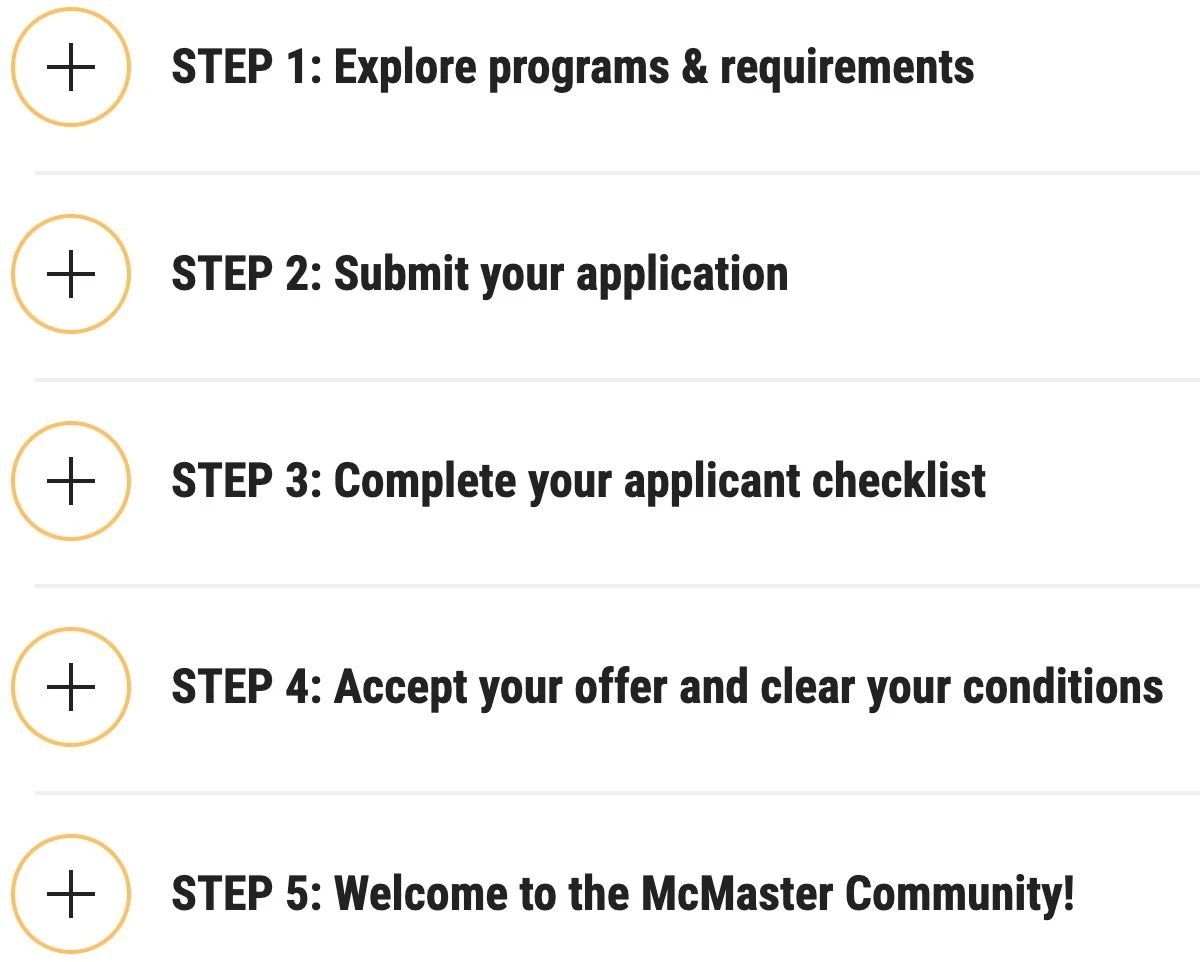Open the 'Accept your offer and clear your conditions' heading
This screenshot has width=1200, height=962.
[748, 687]
